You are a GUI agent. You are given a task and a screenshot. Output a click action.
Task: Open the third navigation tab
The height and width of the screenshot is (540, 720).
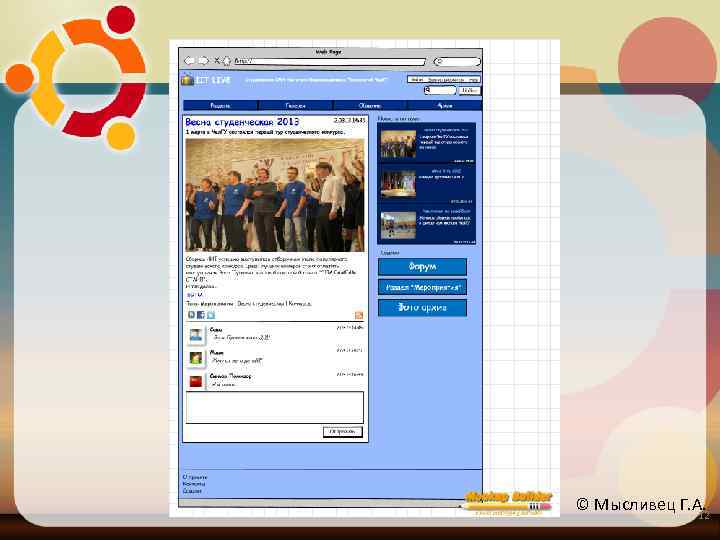pyautogui.click(x=370, y=106)
